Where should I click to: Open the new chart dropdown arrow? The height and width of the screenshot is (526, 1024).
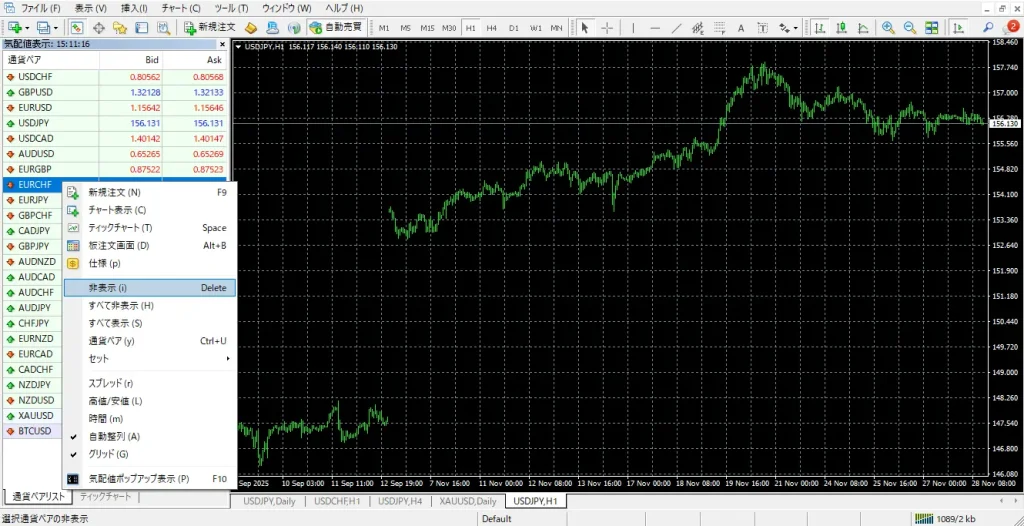click(x=27, y=27)
